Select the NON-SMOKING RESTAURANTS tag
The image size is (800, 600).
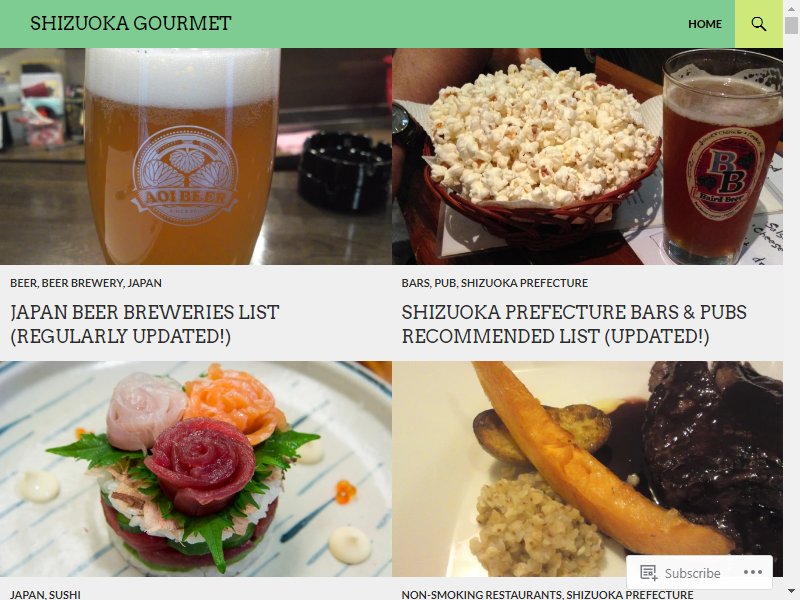[481, 594]
